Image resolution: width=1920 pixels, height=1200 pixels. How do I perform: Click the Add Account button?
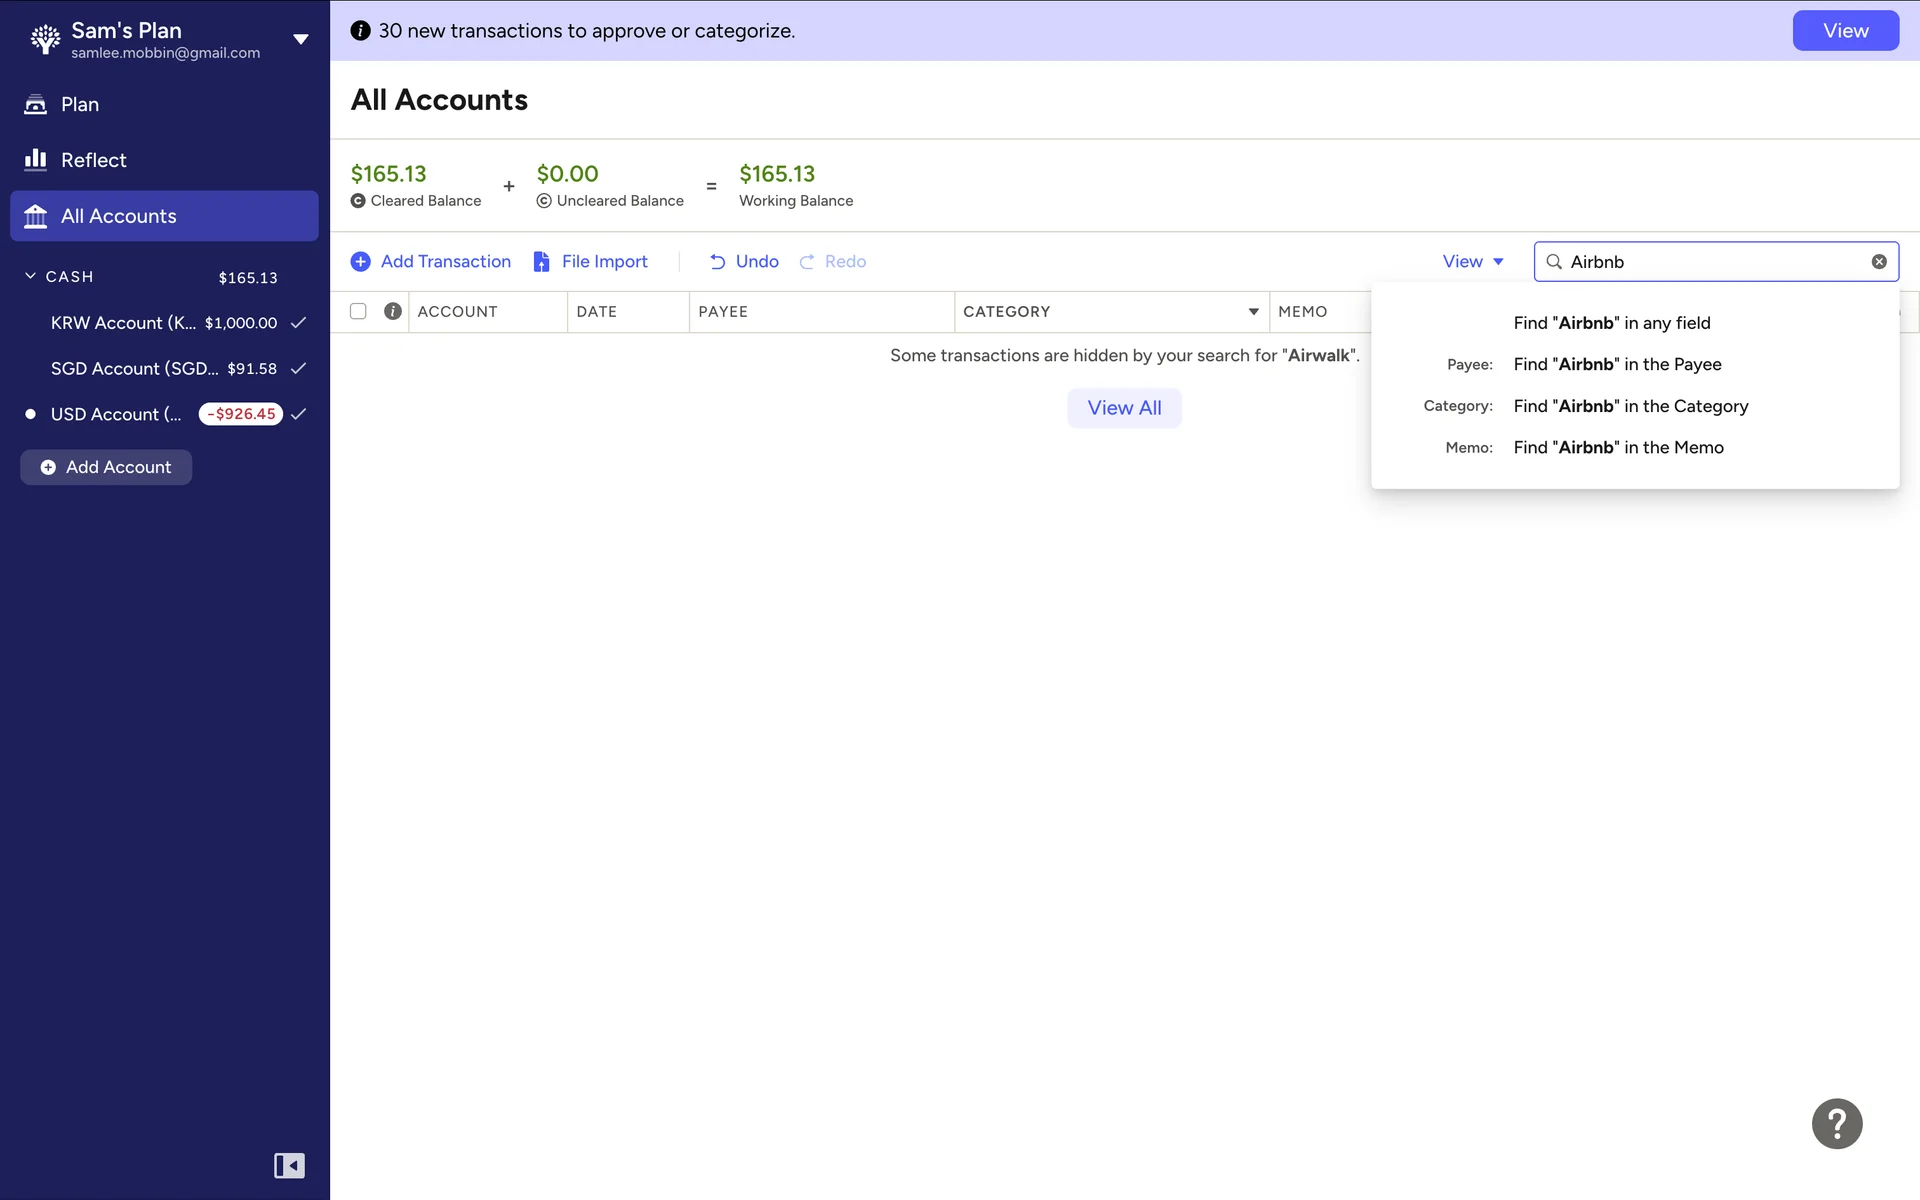click(106, 467)
